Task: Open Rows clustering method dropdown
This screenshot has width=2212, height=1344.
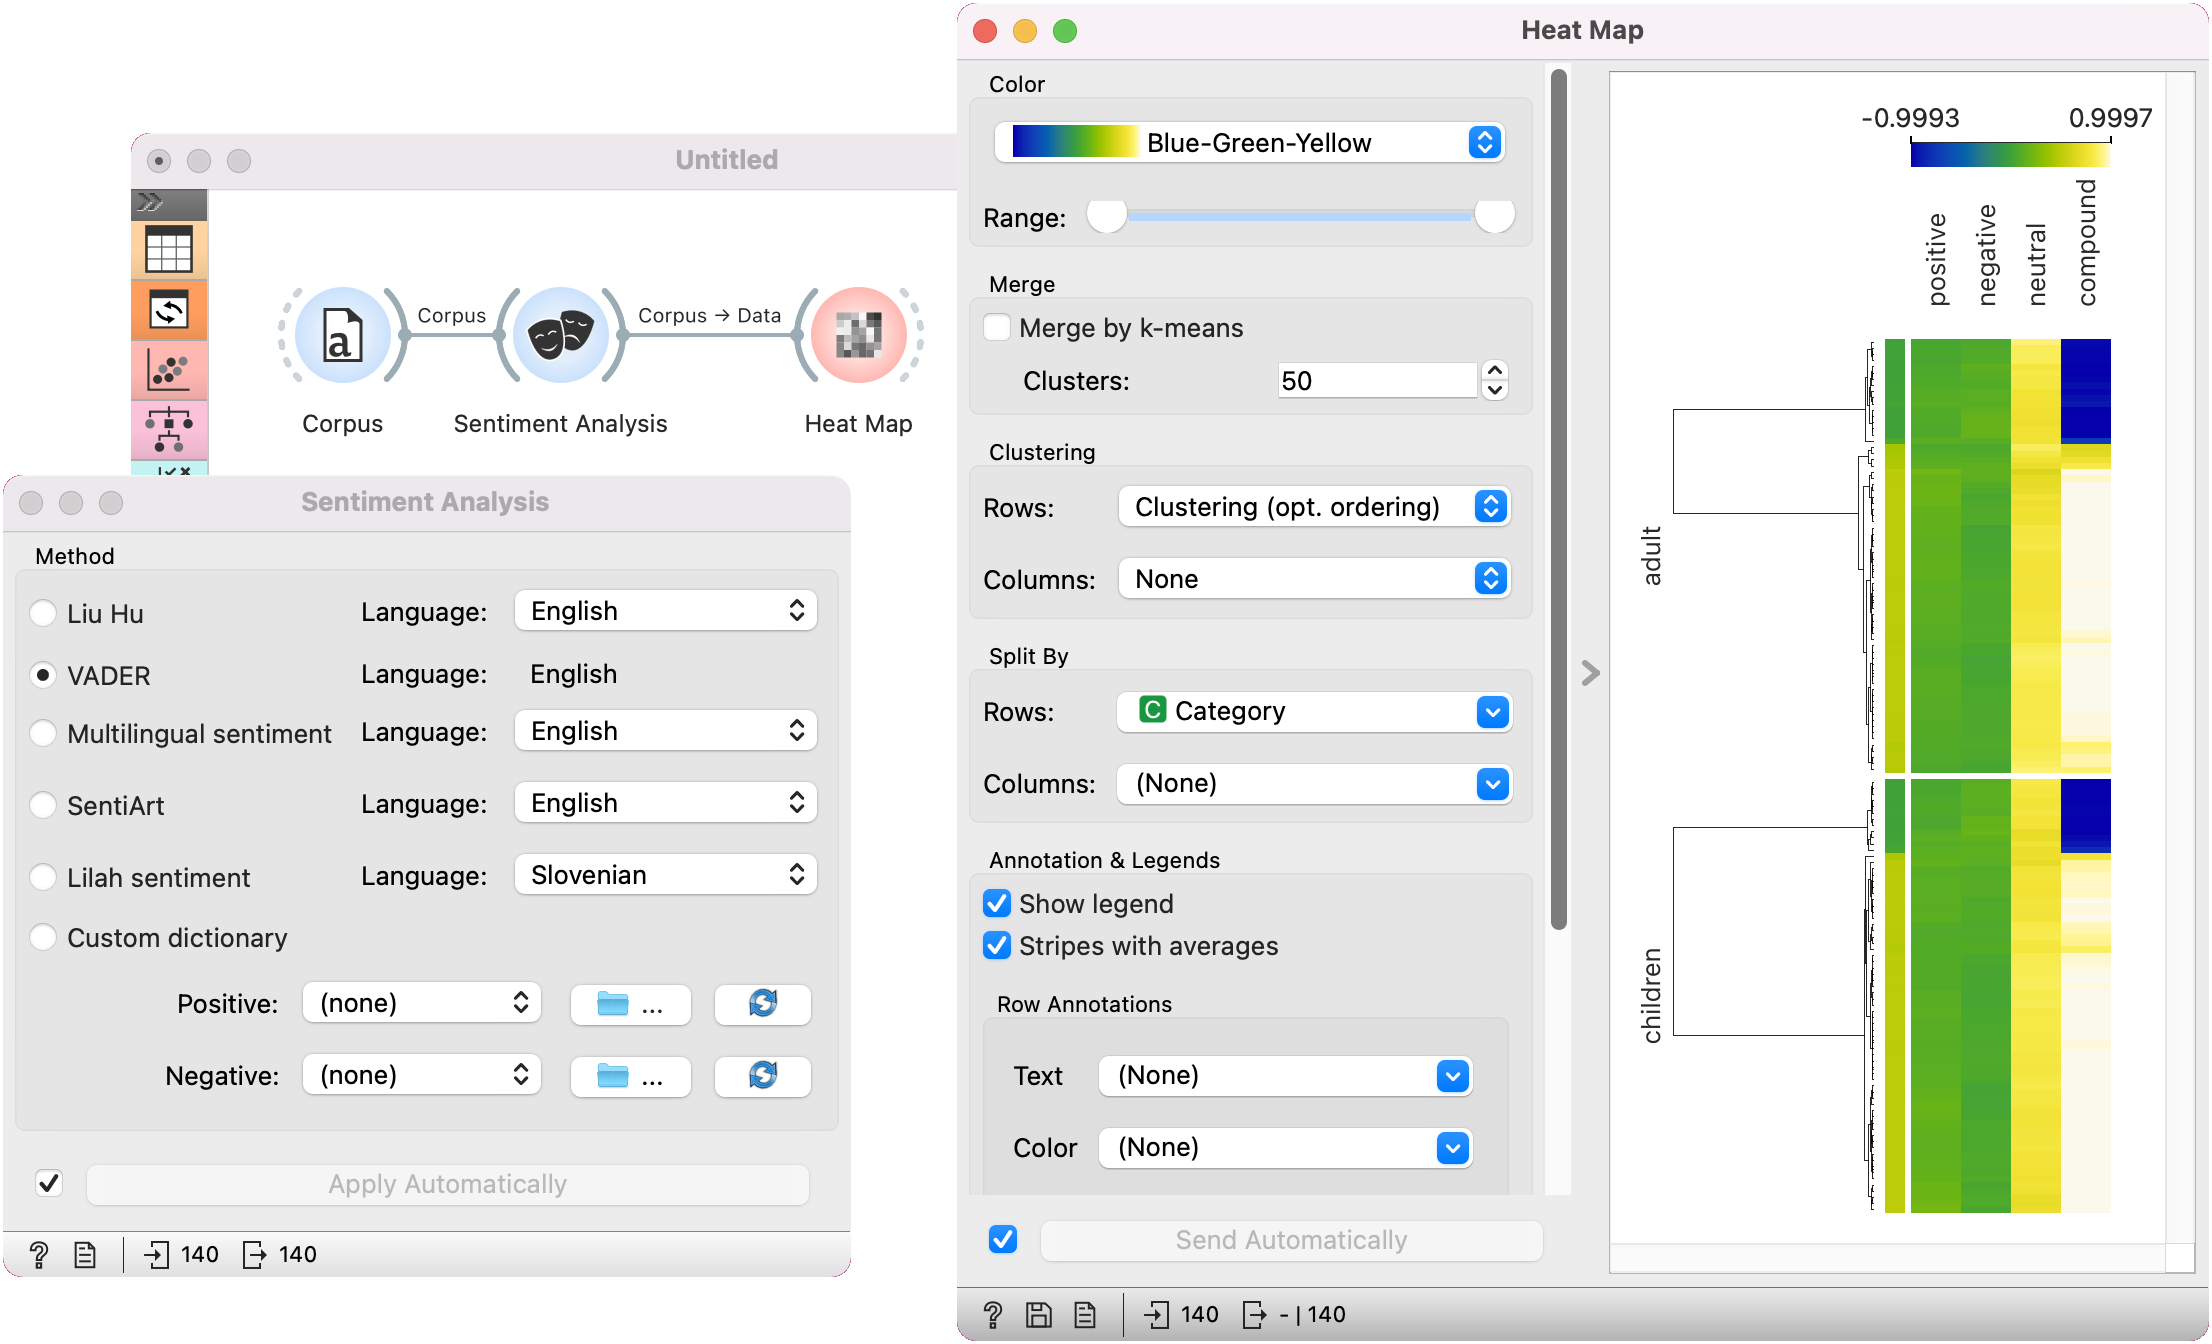Action: pyautogui.click(x=1314, y=507)
